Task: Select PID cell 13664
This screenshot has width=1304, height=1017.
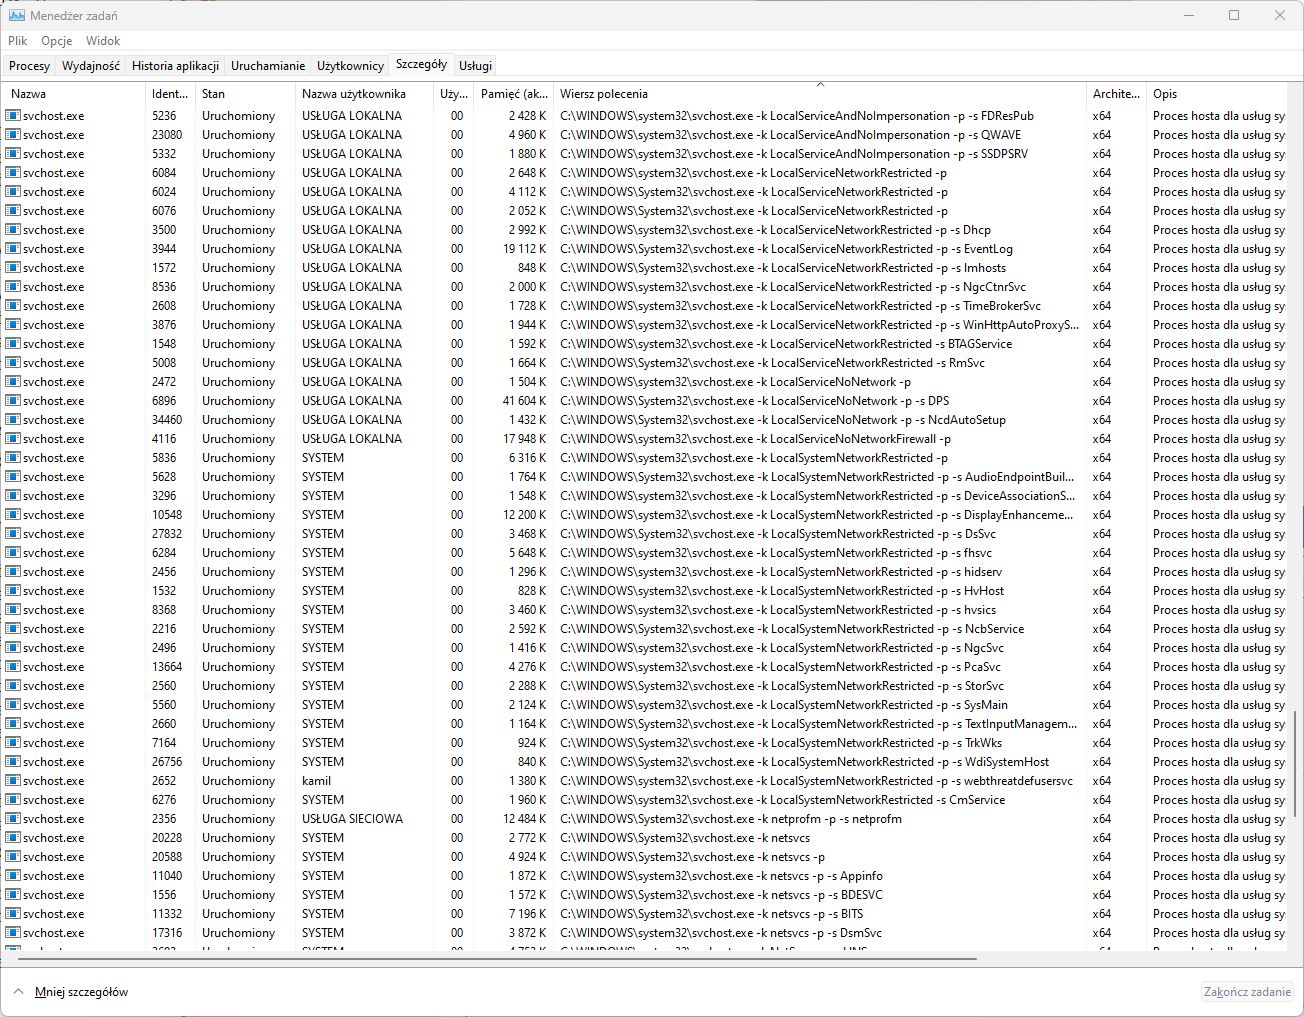Action: pyautogui.click(x=167, y=667)
